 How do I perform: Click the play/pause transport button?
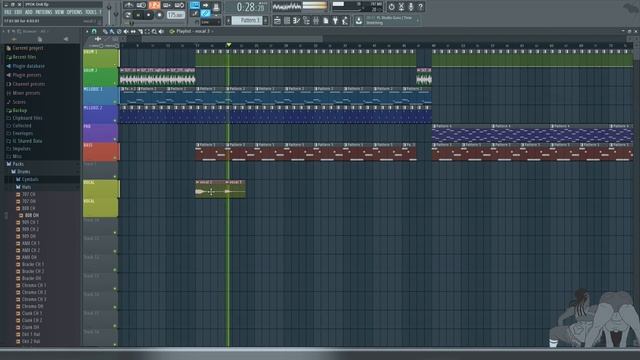(138, 15)
